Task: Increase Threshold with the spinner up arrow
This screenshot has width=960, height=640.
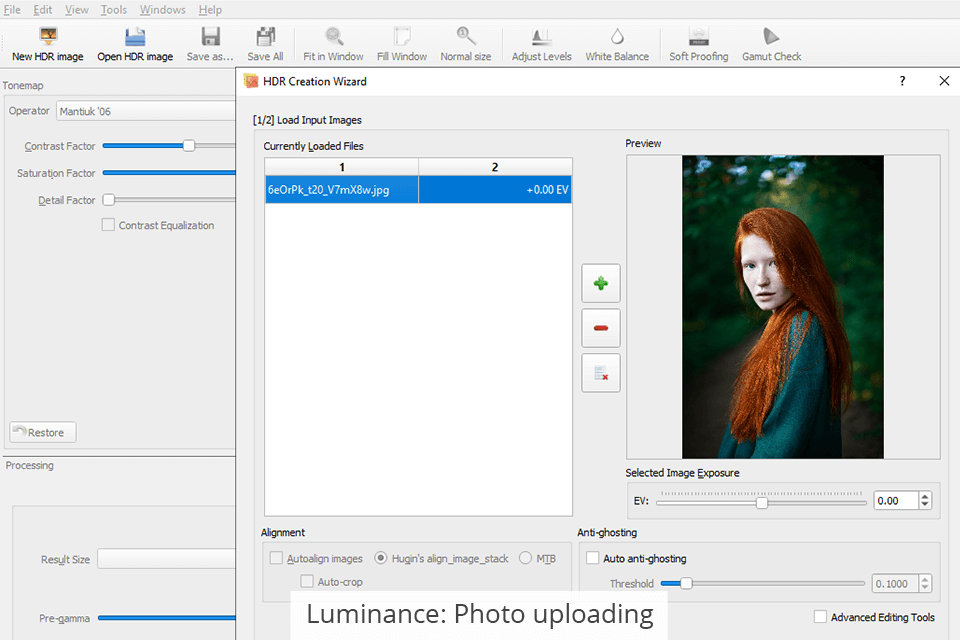Action: [x=925, y=579]
